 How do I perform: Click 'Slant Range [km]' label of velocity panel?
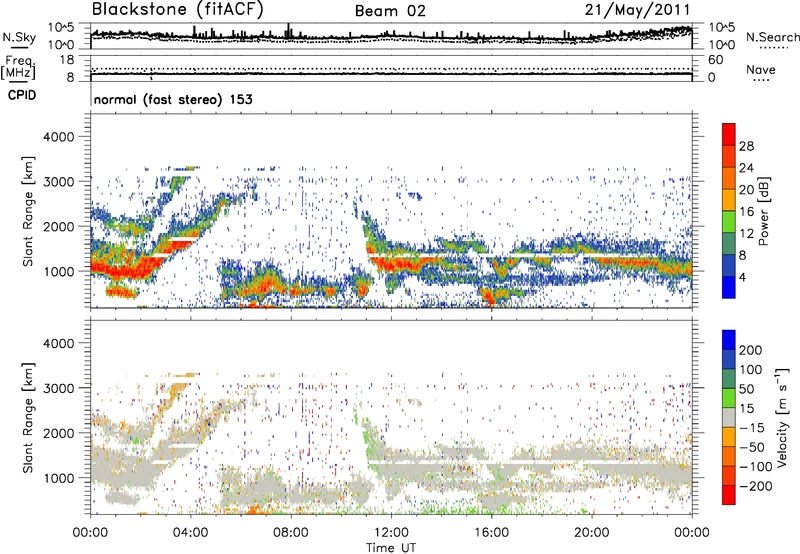[28, 417]
